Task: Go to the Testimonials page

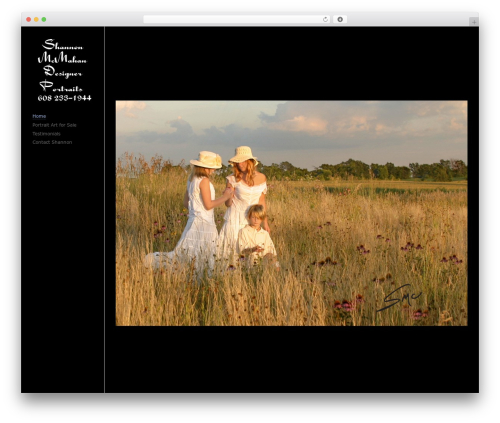Action: click(46, 134)
